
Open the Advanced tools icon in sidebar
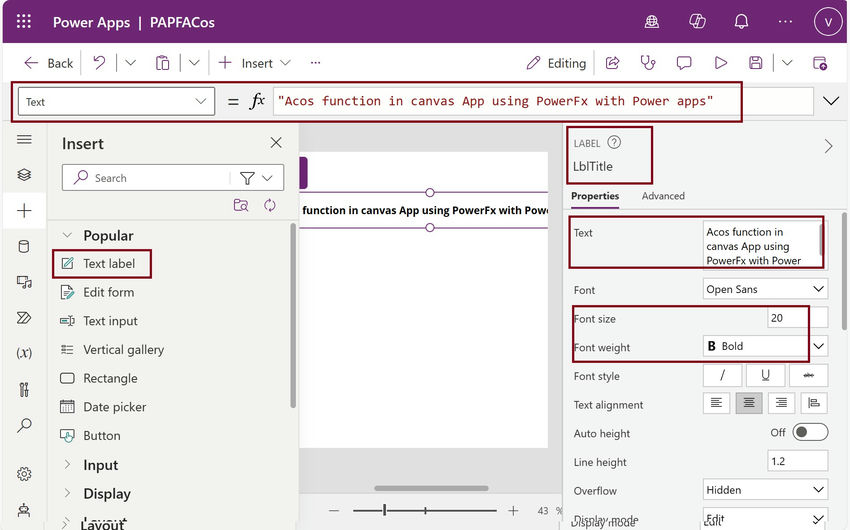(x=24, y=389)
